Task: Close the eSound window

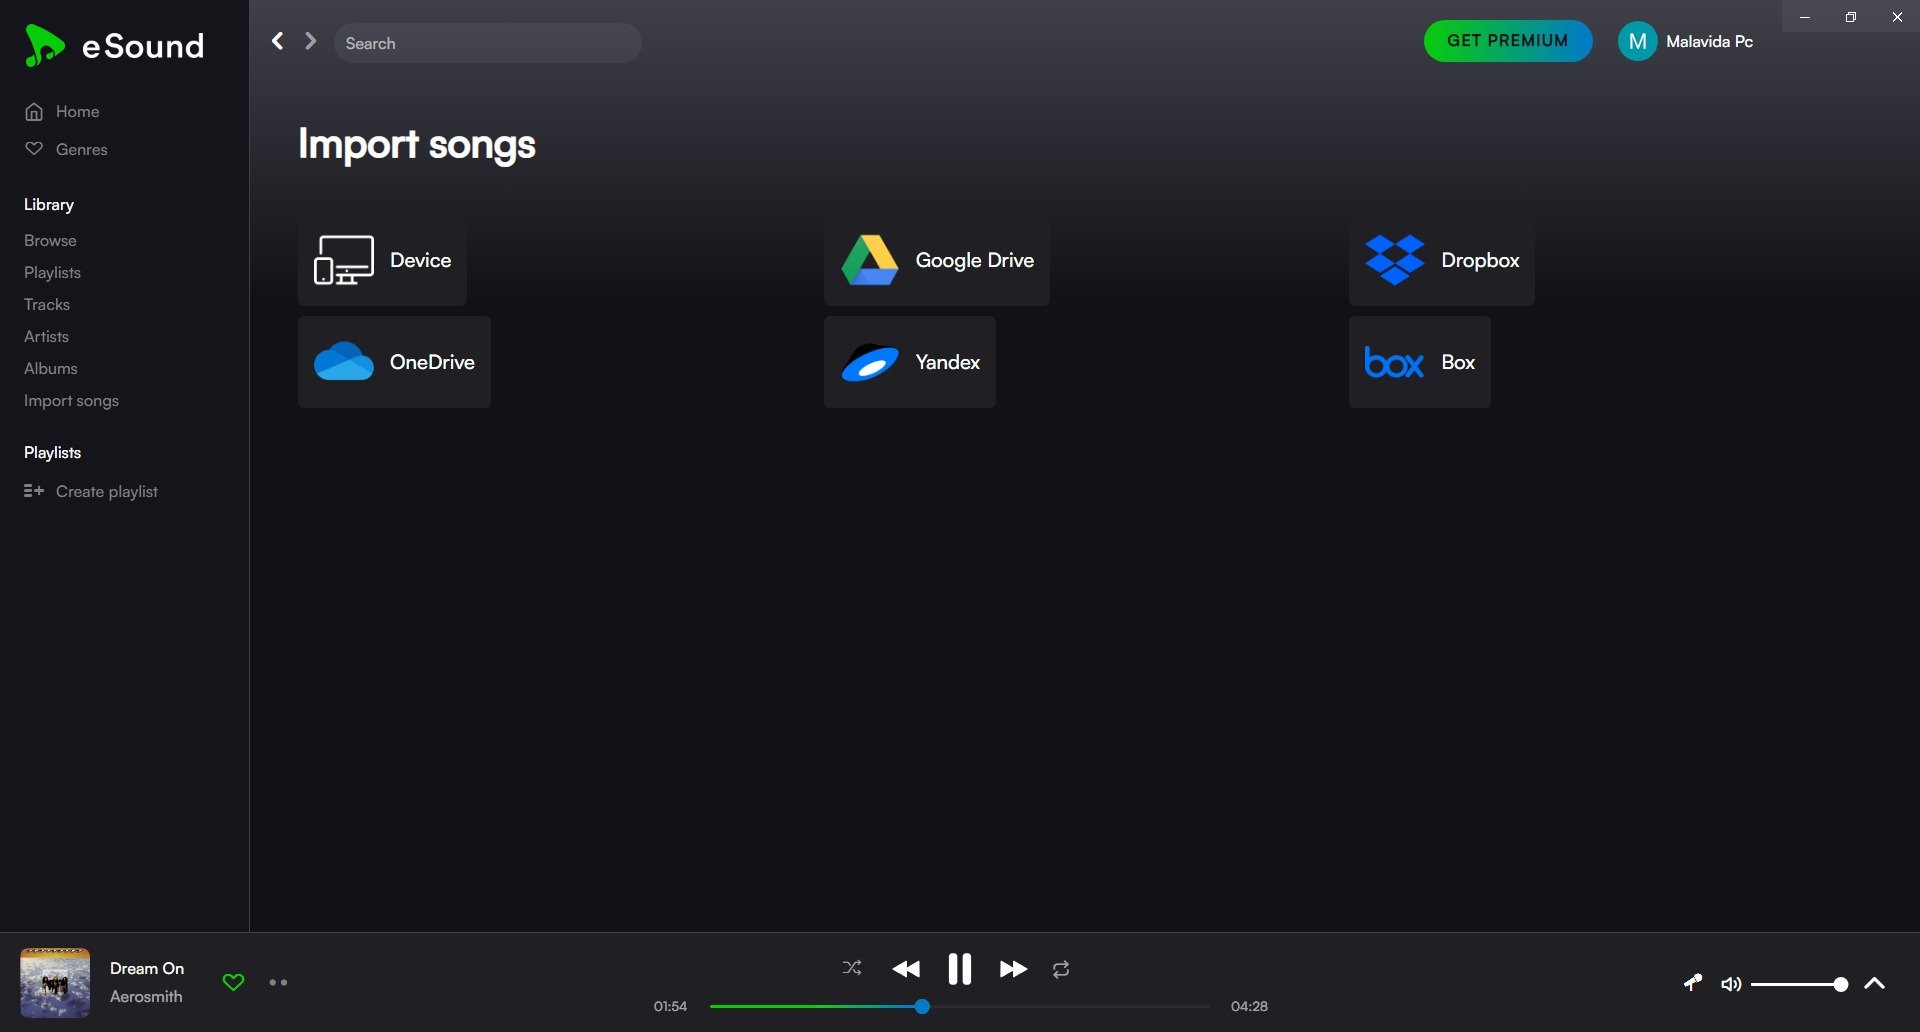Action: [x=1897, y=17]
